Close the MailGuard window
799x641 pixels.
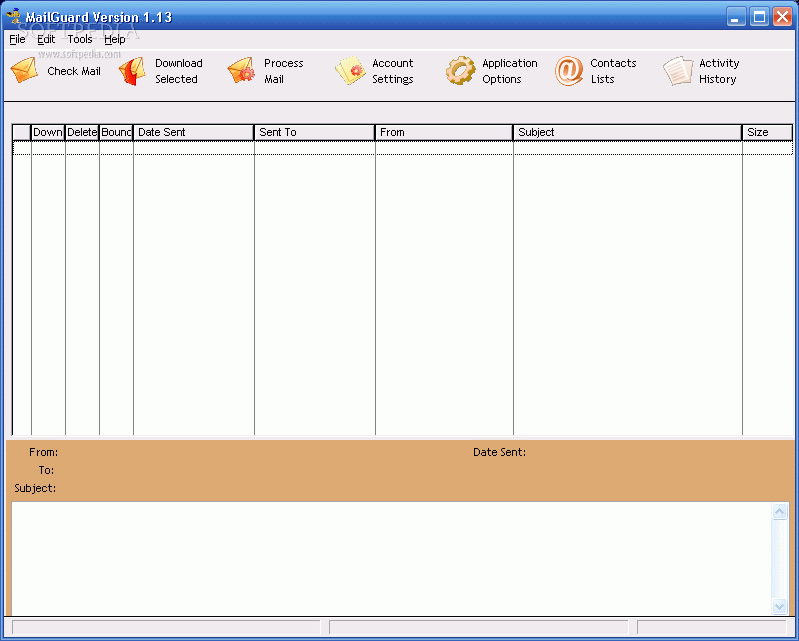[x=782, y=17]
